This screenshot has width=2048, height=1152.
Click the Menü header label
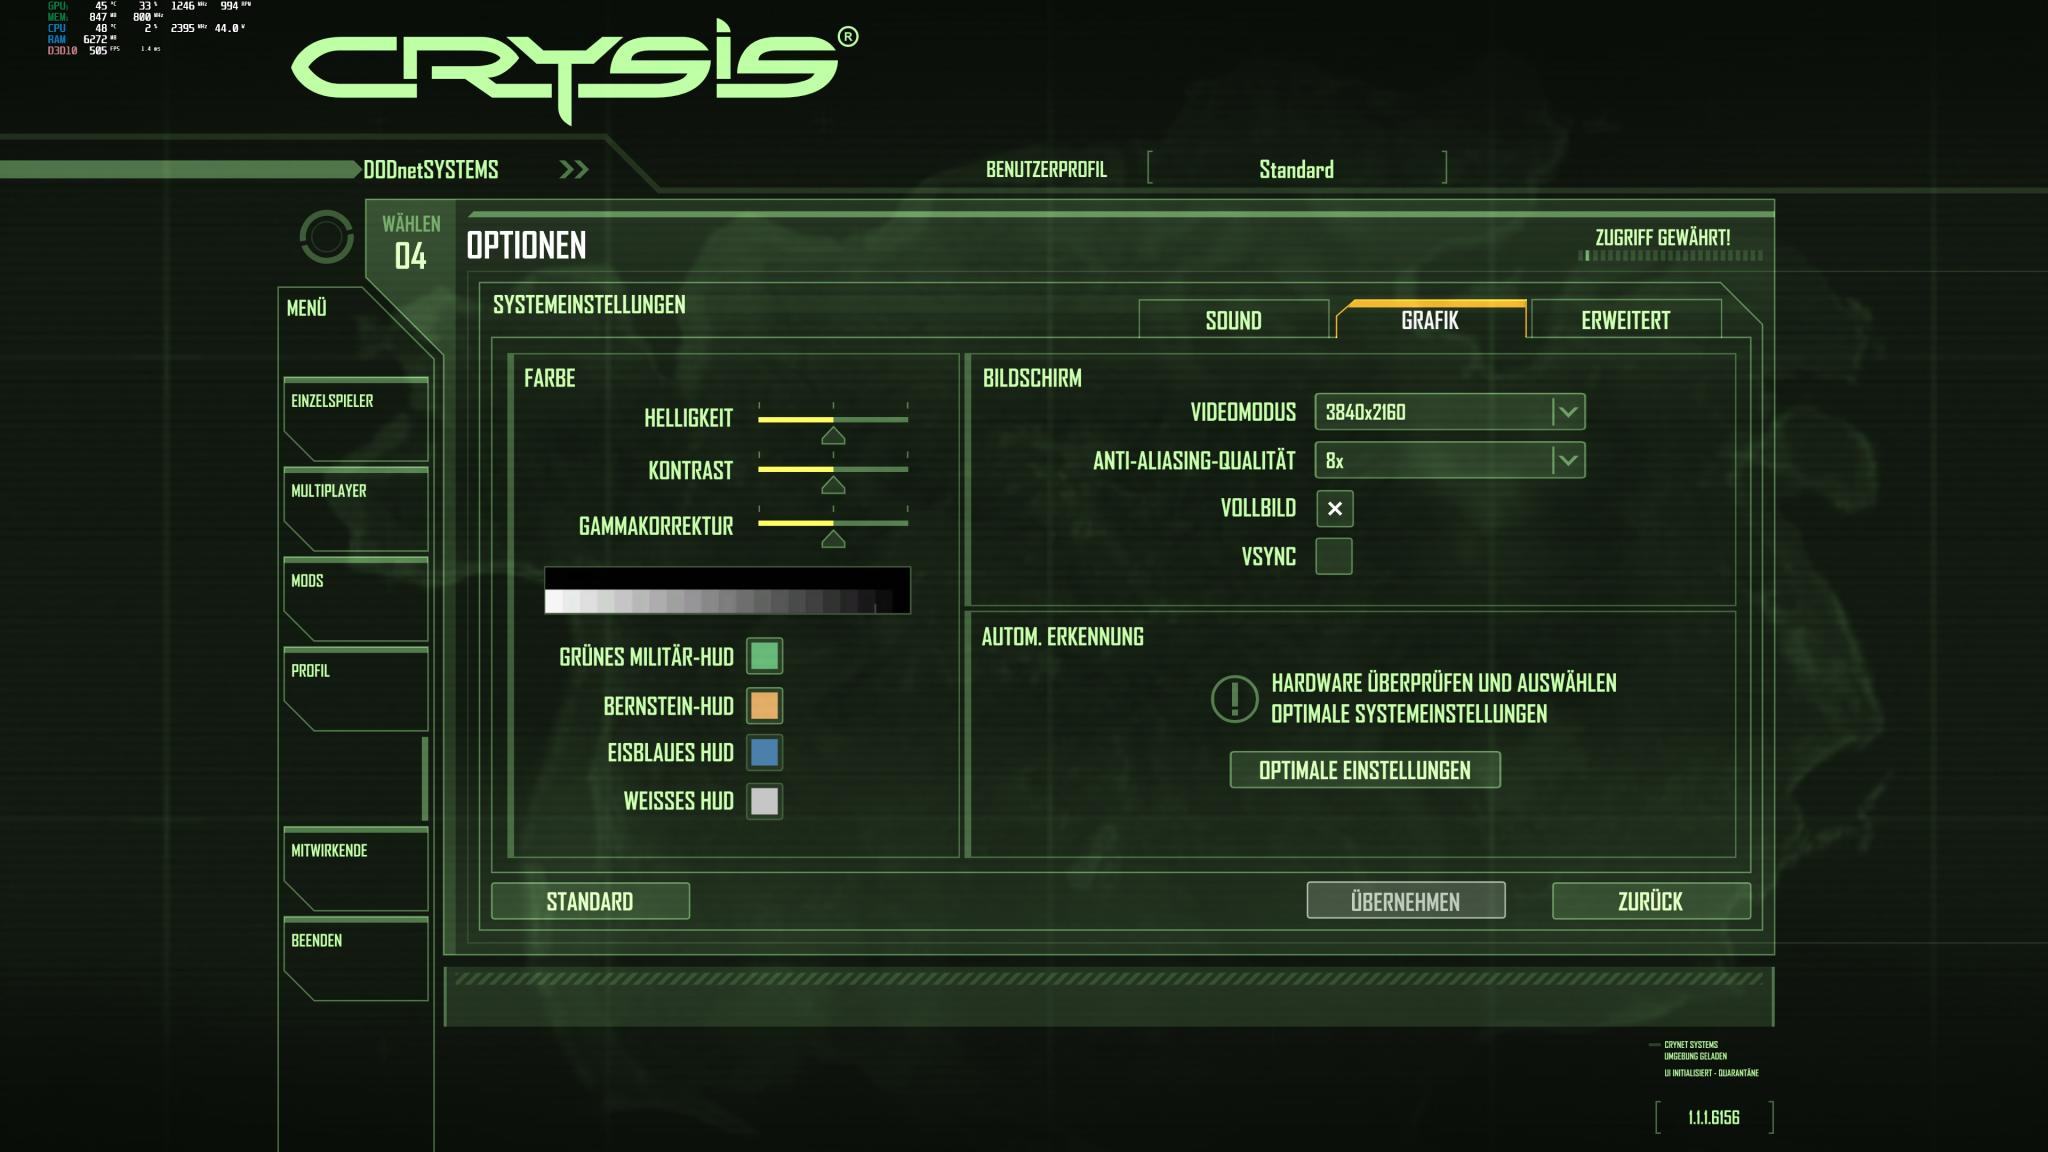(307, 308)
